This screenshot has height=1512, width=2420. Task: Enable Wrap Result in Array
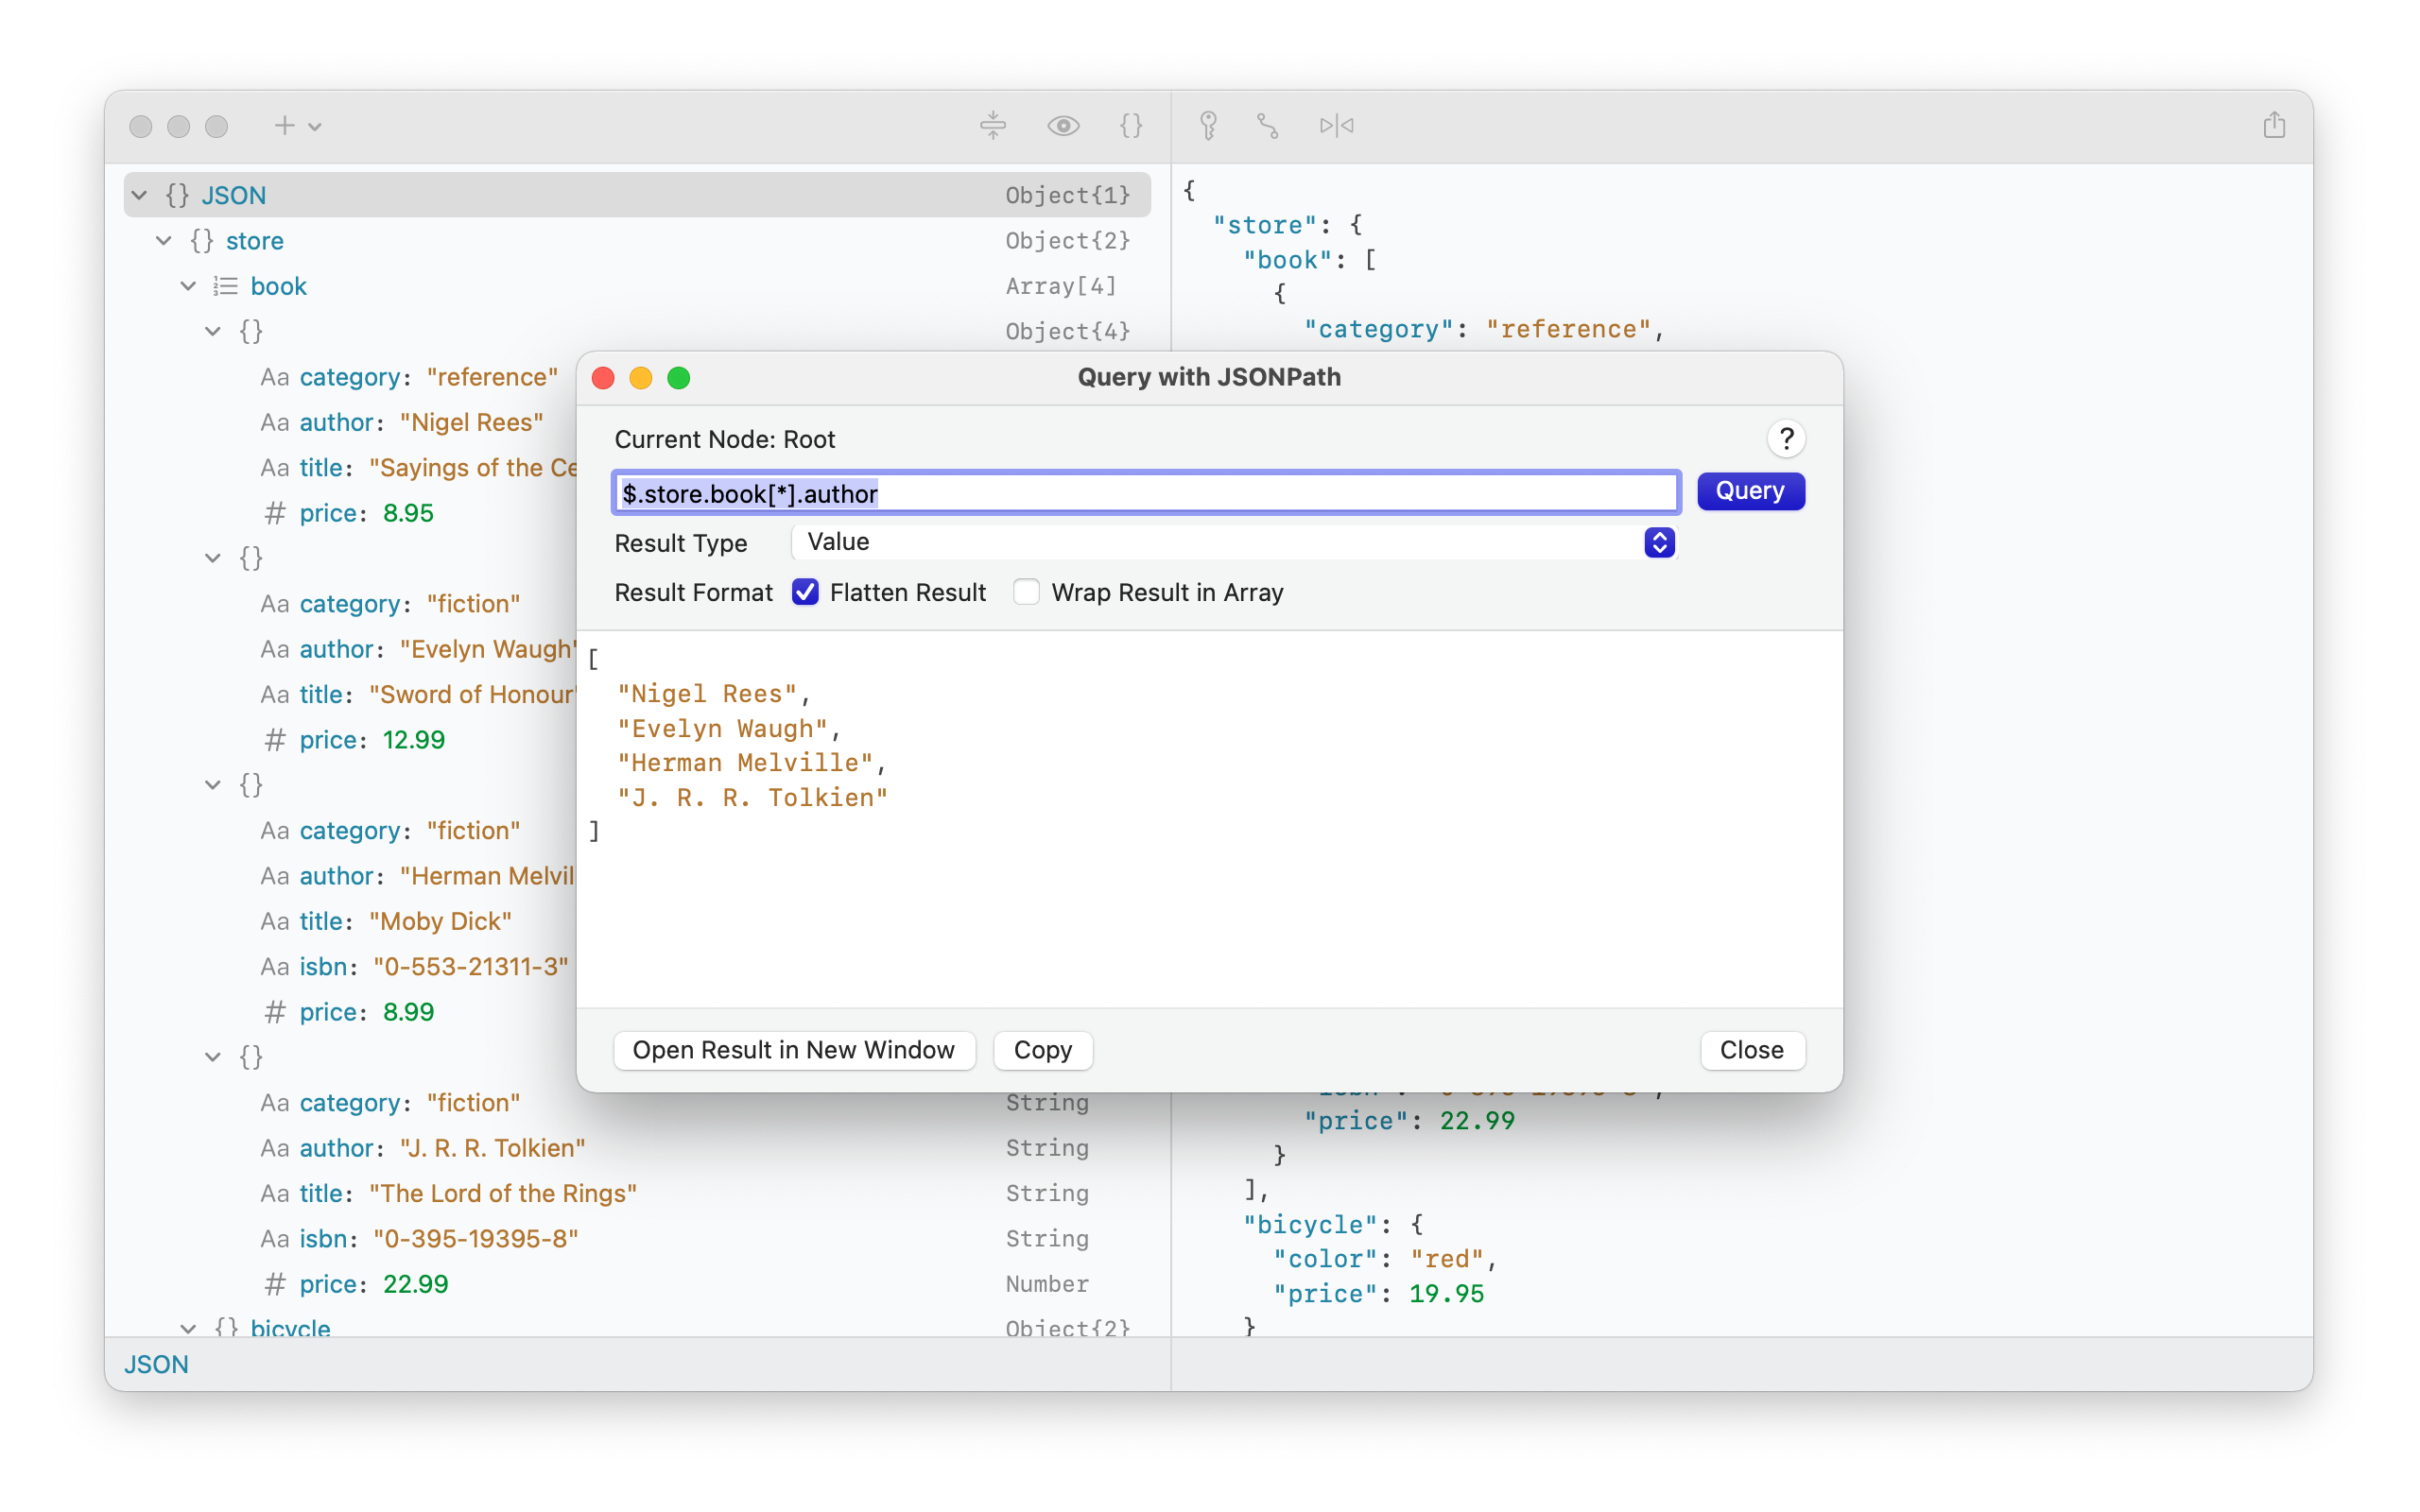click(x=1026, y=592)
